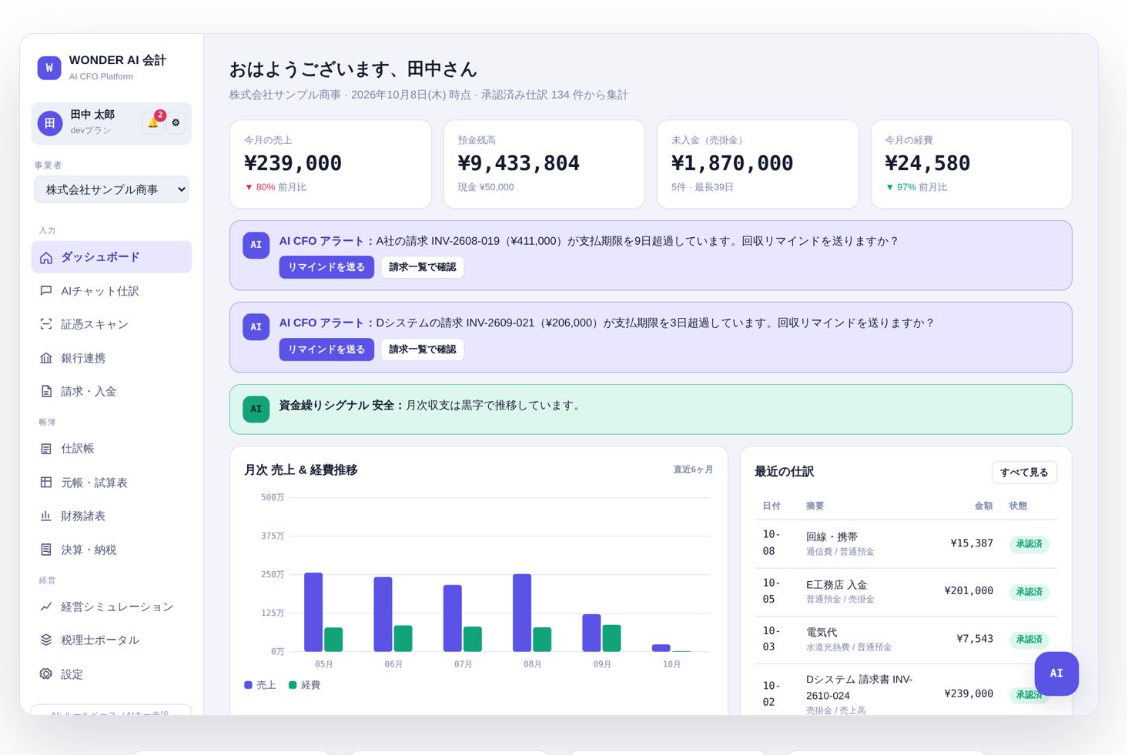Open 経営シミュレーション menu item
The height and width of the screenshot is (755, 1127).
(111, 607)
